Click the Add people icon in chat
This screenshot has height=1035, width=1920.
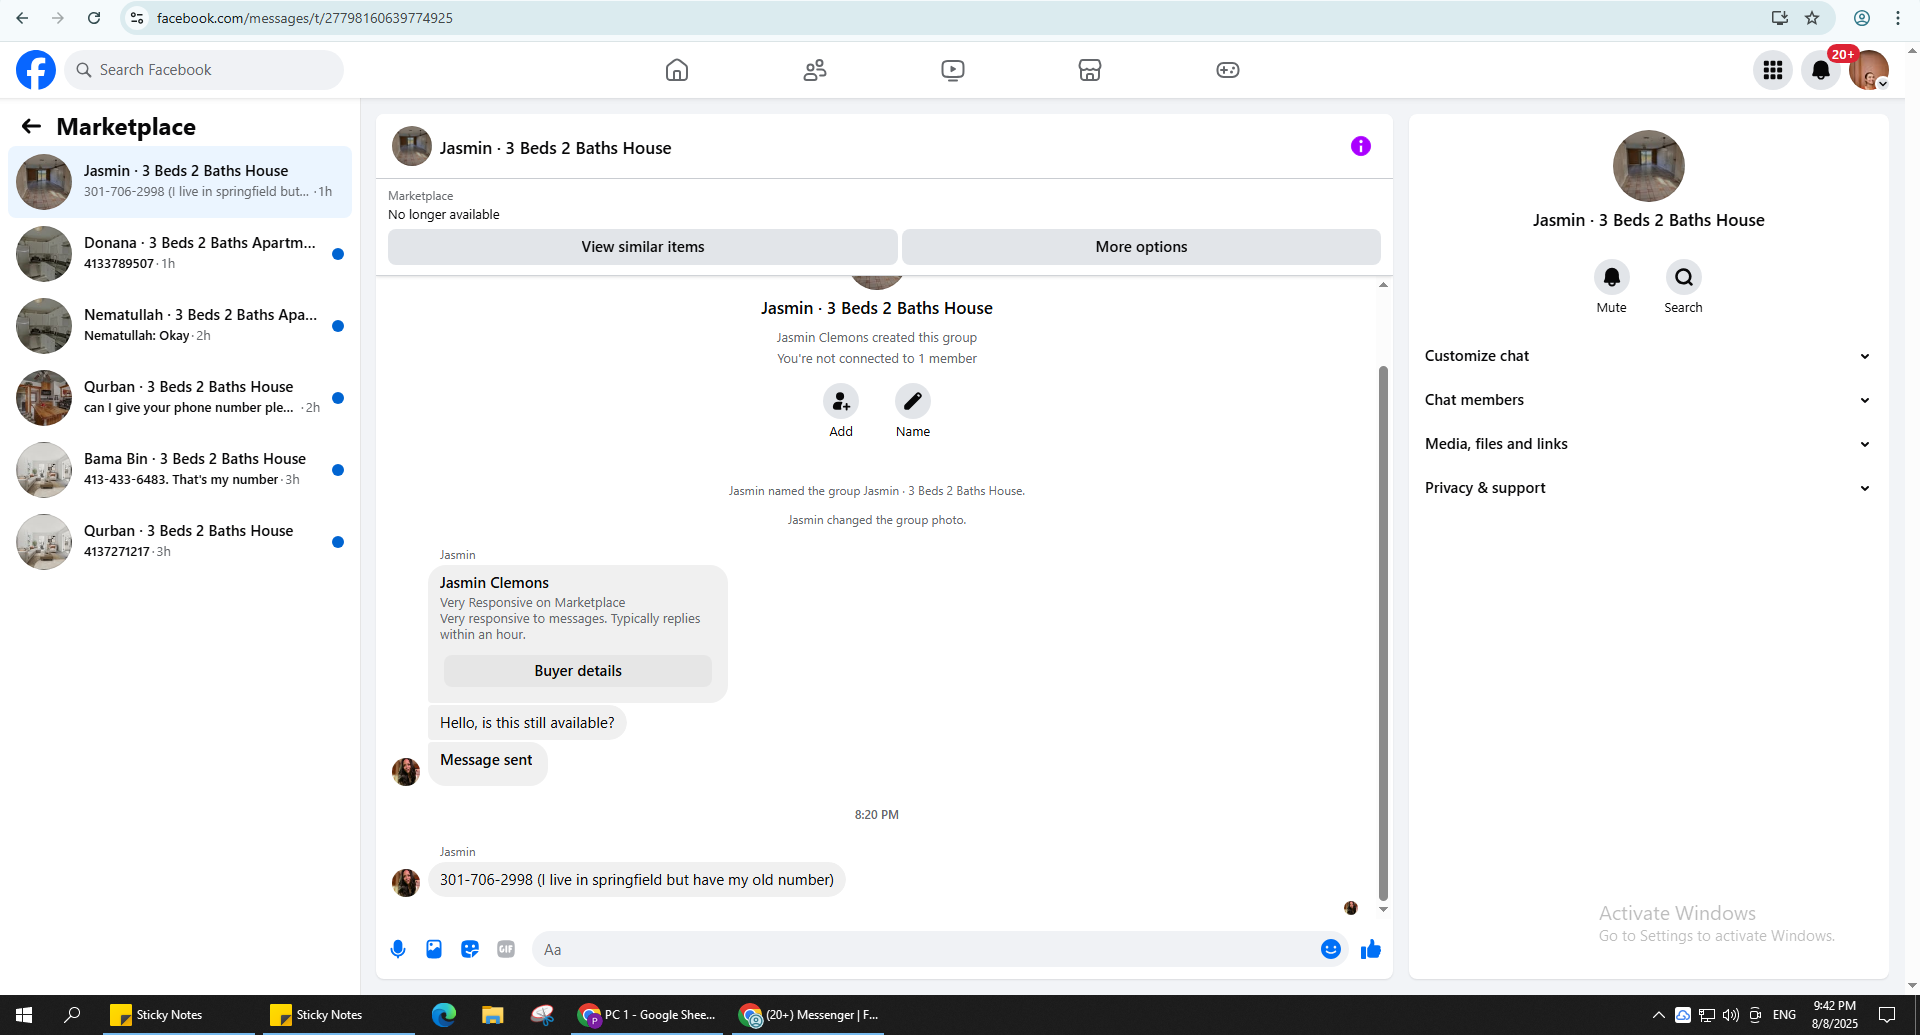point(841,401)
